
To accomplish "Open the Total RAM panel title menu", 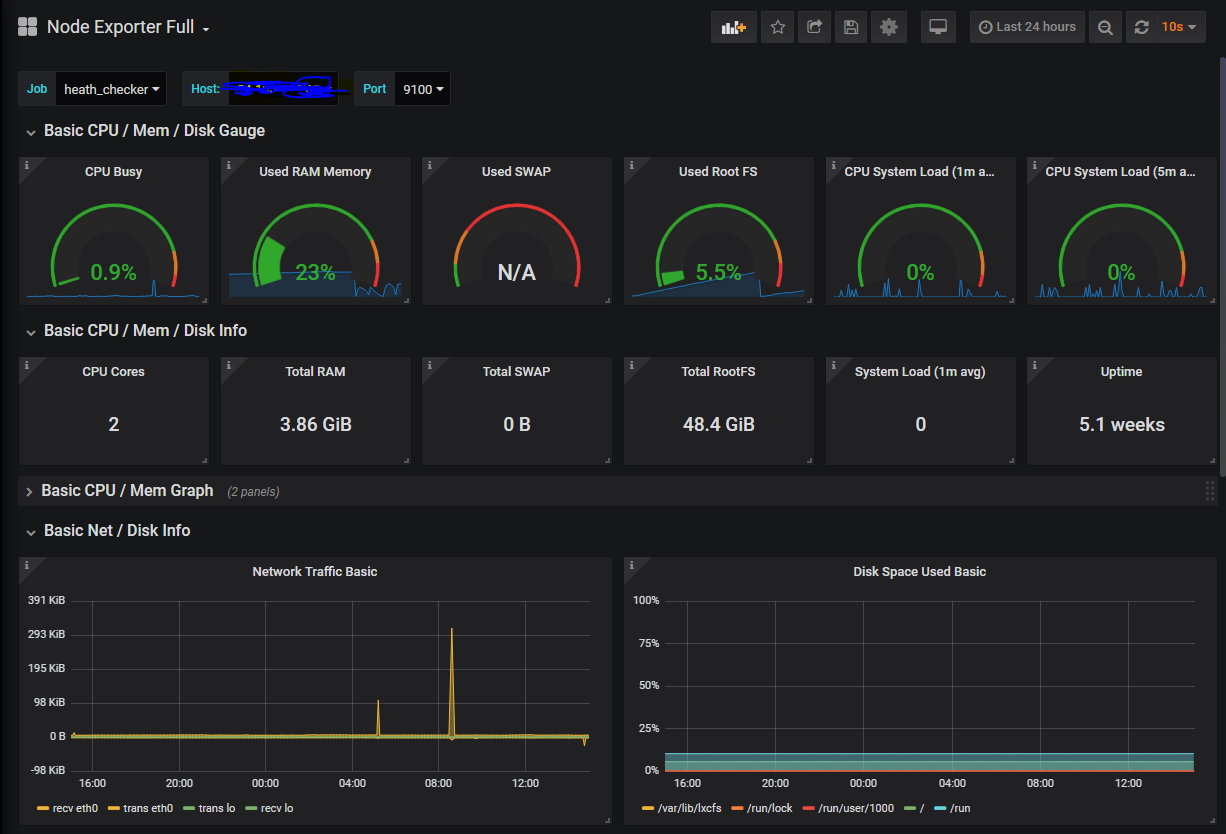I will tap(315, 372).
